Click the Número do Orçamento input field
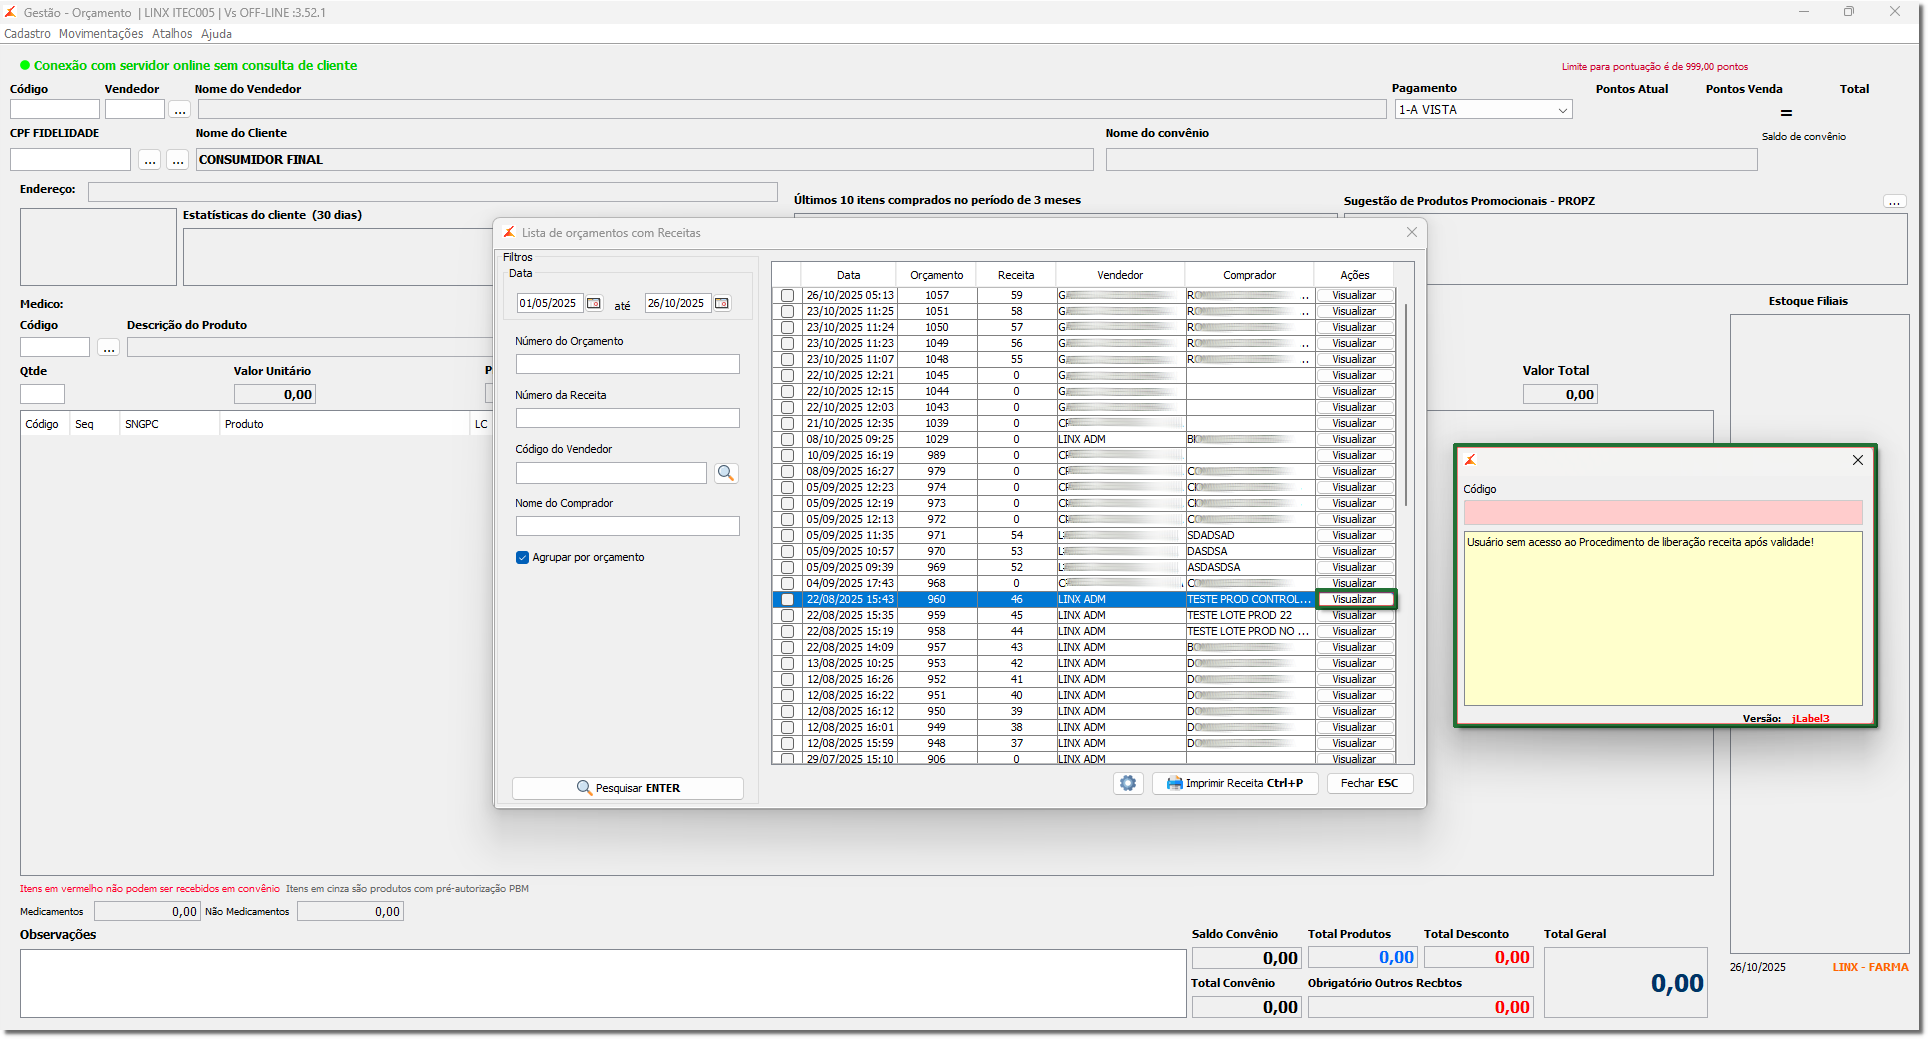The width and height of the screenshot is (1928, 1039). coord(628,364)
